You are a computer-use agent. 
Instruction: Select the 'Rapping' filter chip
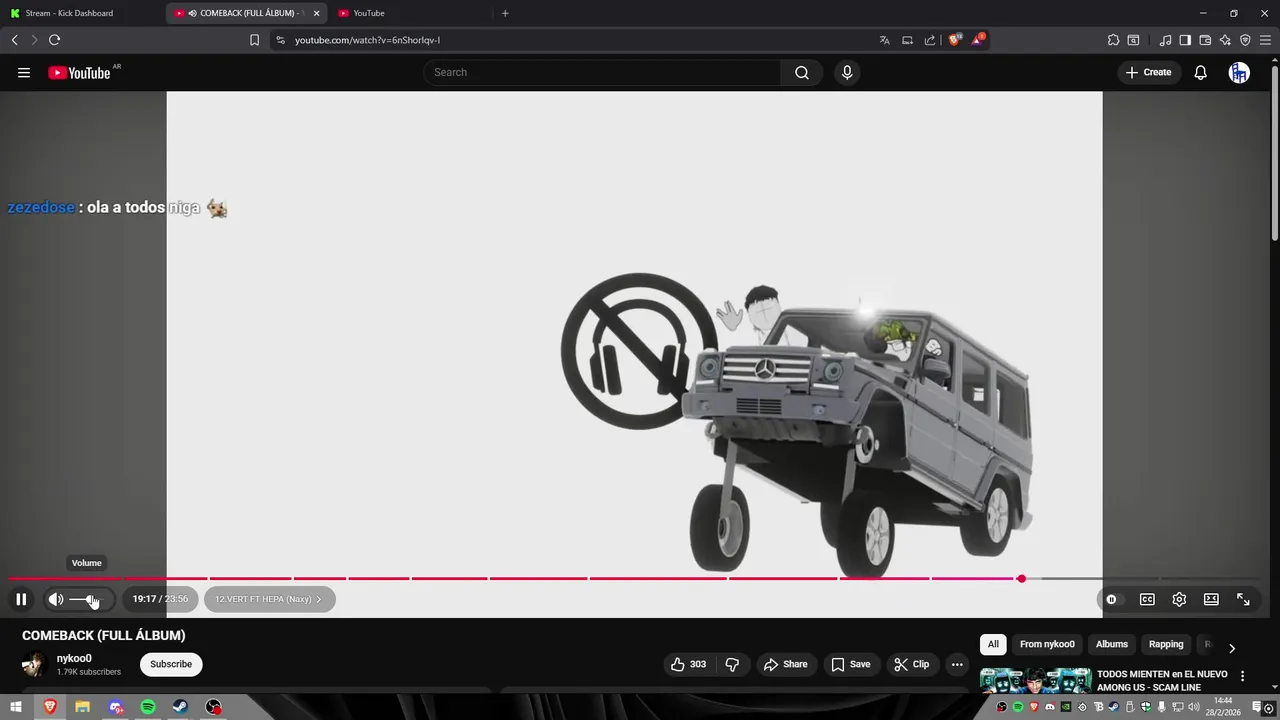(1166, 644)
